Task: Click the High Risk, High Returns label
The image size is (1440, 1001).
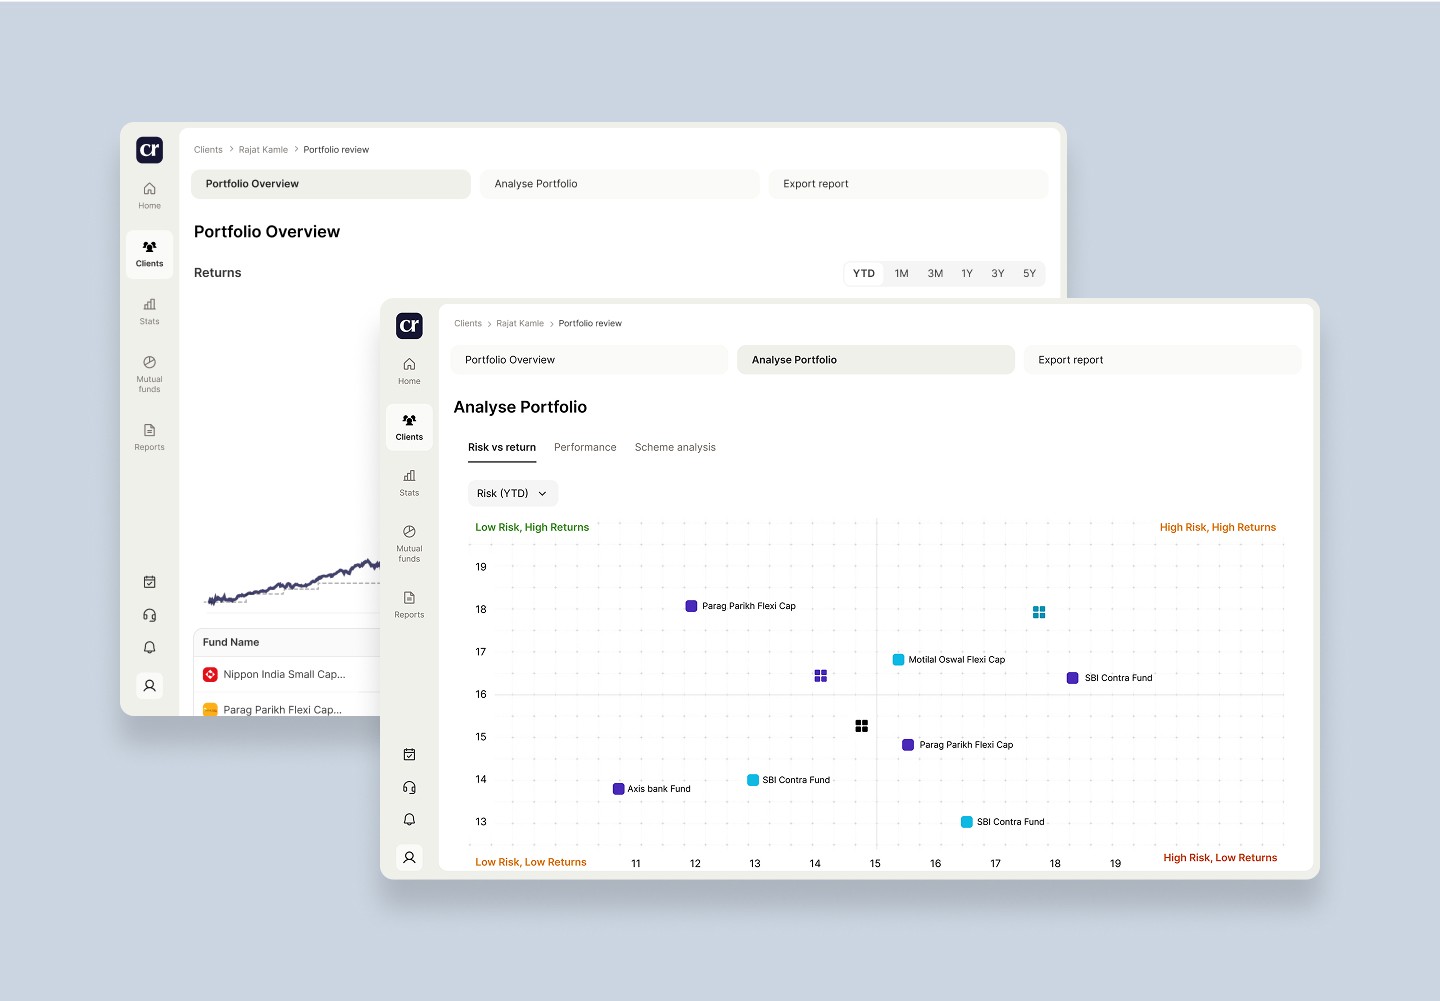Action: 1218,527
